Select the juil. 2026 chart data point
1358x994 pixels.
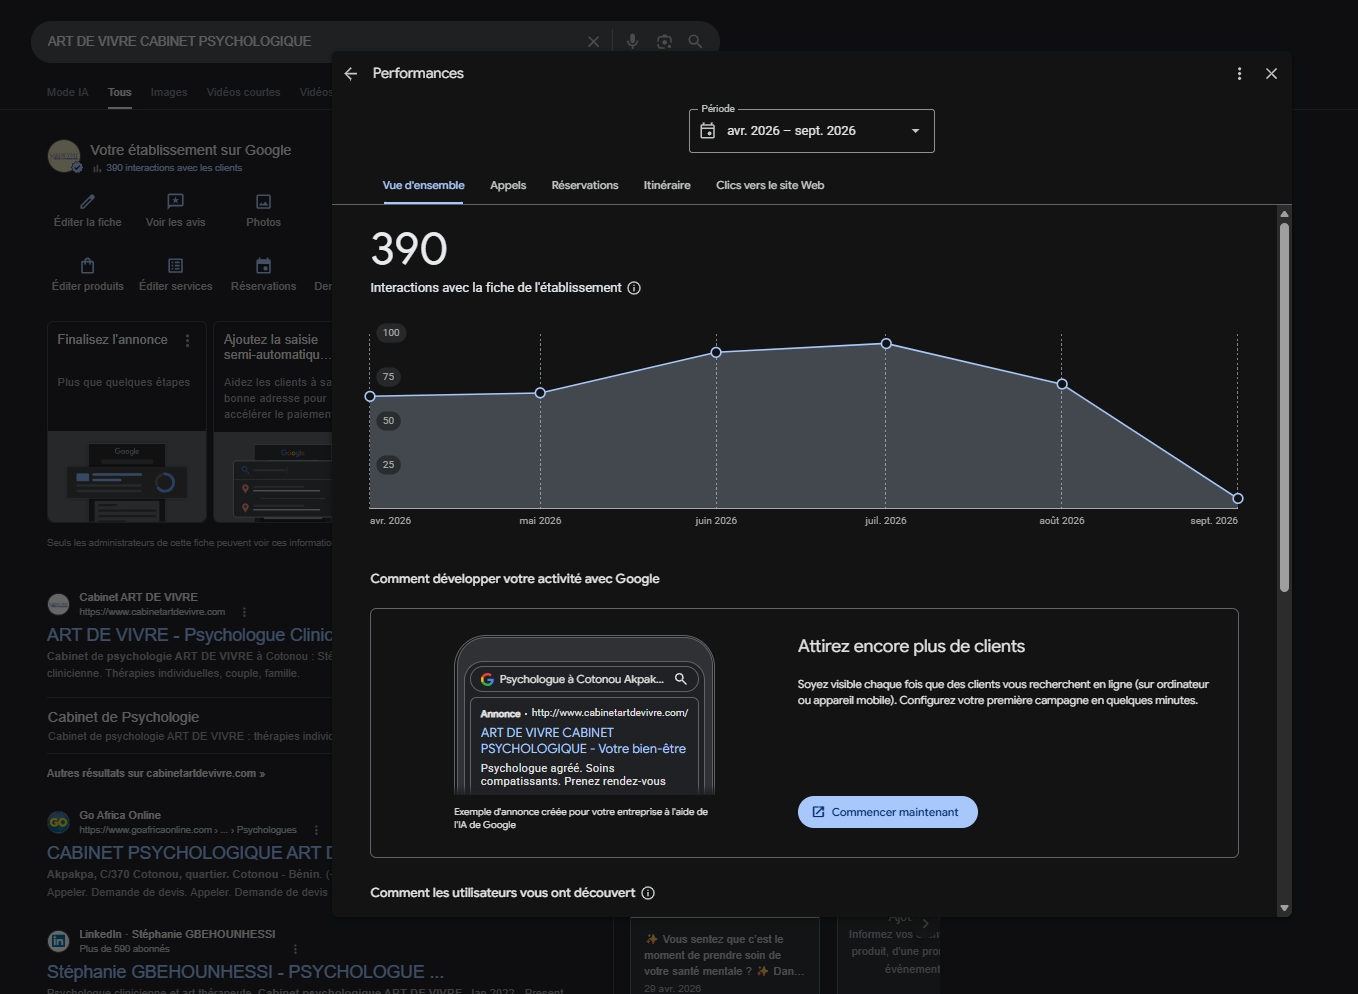coord(886,344)
